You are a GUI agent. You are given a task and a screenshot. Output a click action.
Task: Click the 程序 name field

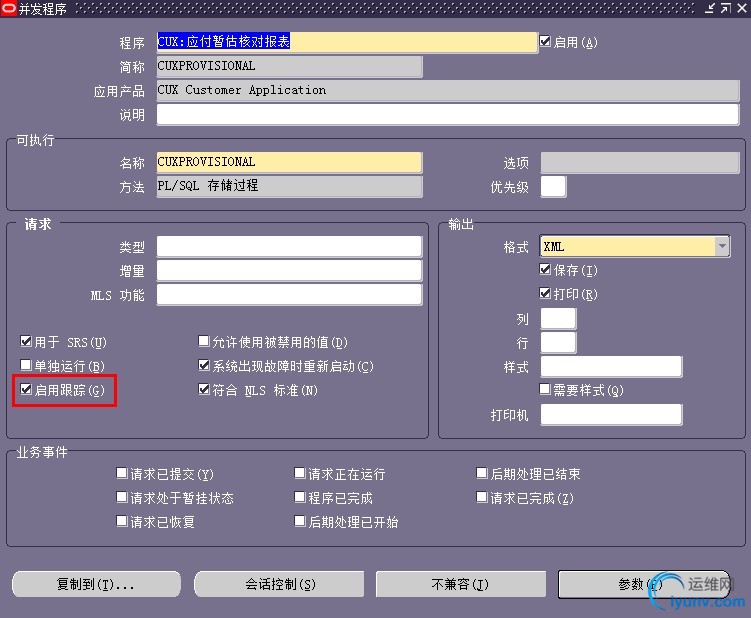click(x=347, y=42)
